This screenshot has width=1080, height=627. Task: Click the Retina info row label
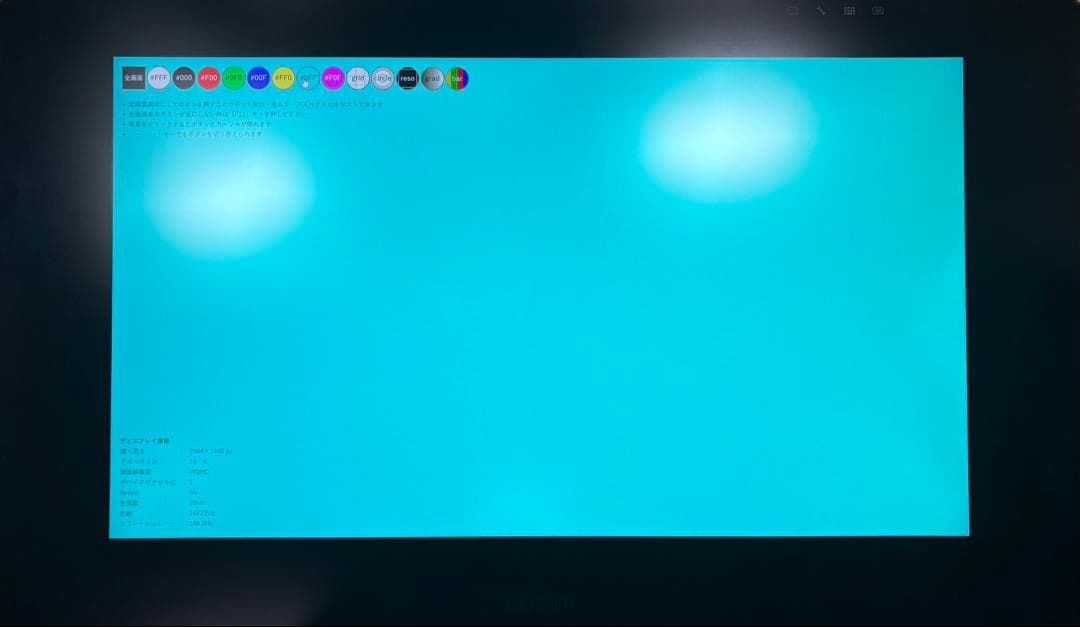coord(130,491)
